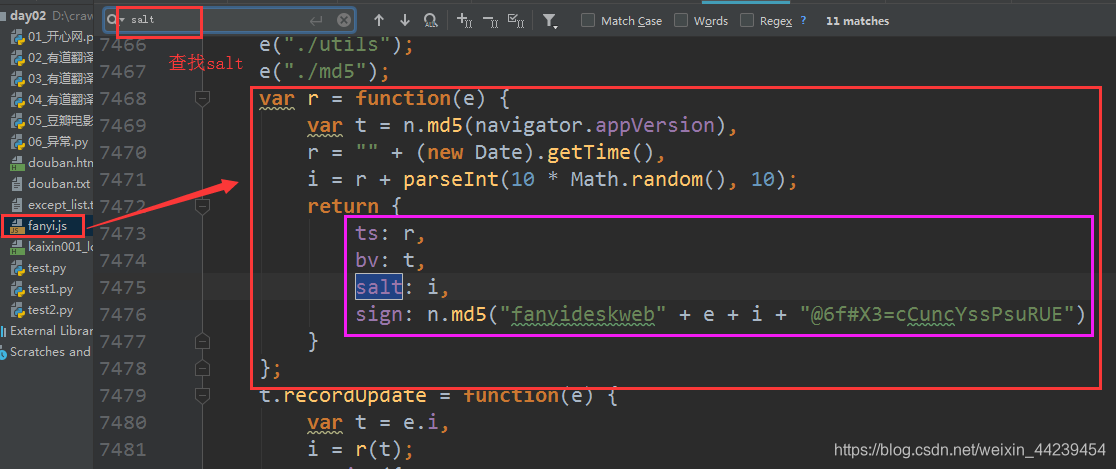Collapse the fold marker at line 7468

[x=203, y=98]
